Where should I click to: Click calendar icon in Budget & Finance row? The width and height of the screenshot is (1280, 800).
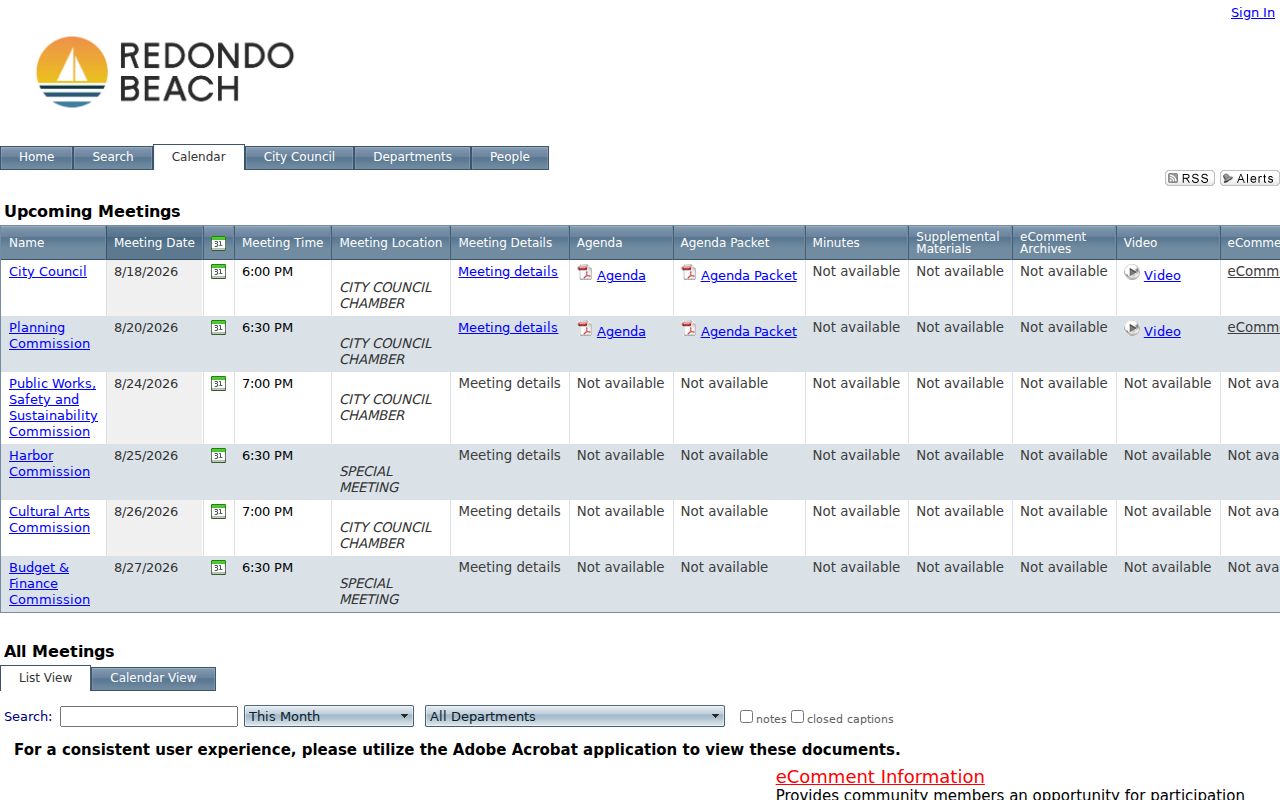coord(218,567)
